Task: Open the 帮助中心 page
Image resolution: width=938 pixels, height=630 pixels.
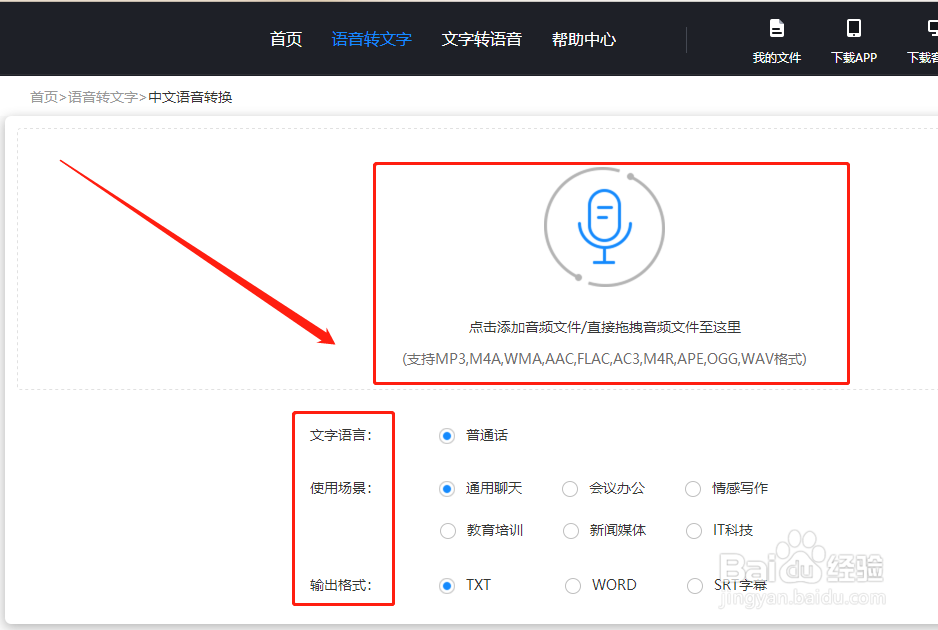Action: coord(584,39)
